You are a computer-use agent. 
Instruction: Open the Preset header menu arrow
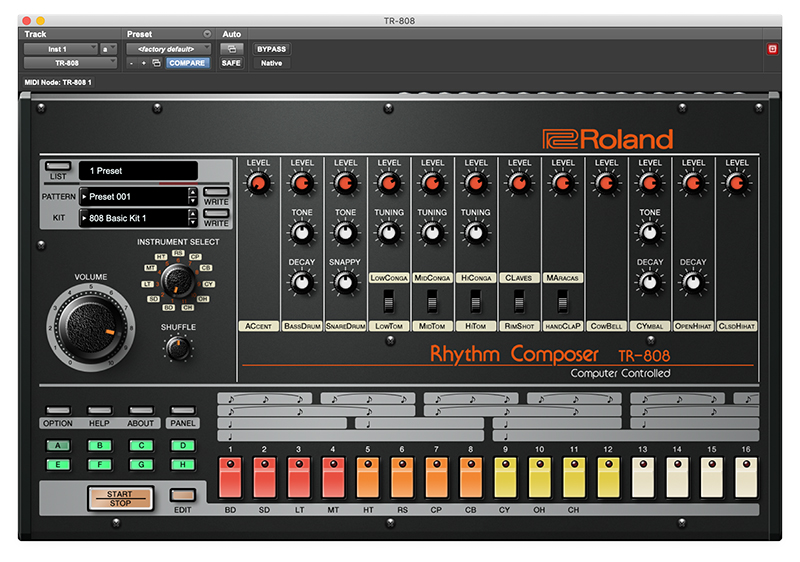pyautogui.click(x=207, y=34)
